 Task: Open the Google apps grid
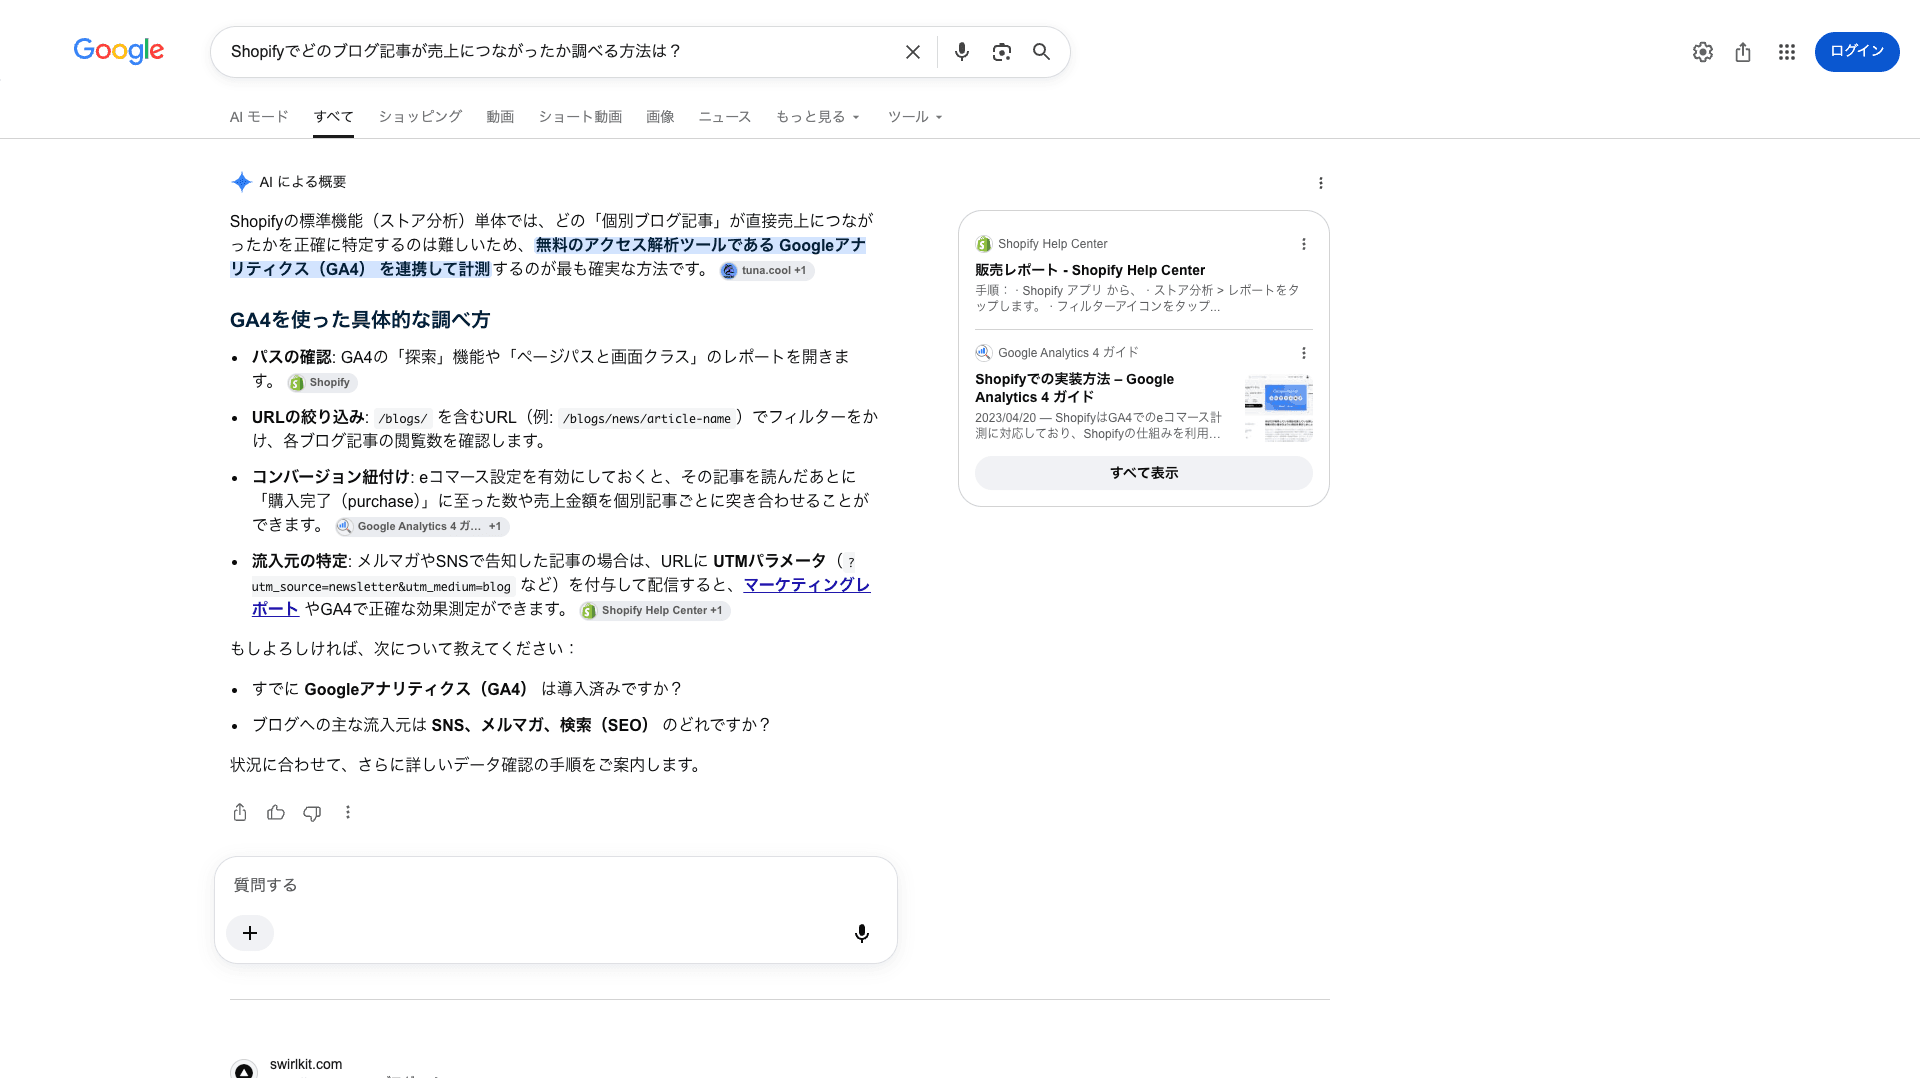1786,52
